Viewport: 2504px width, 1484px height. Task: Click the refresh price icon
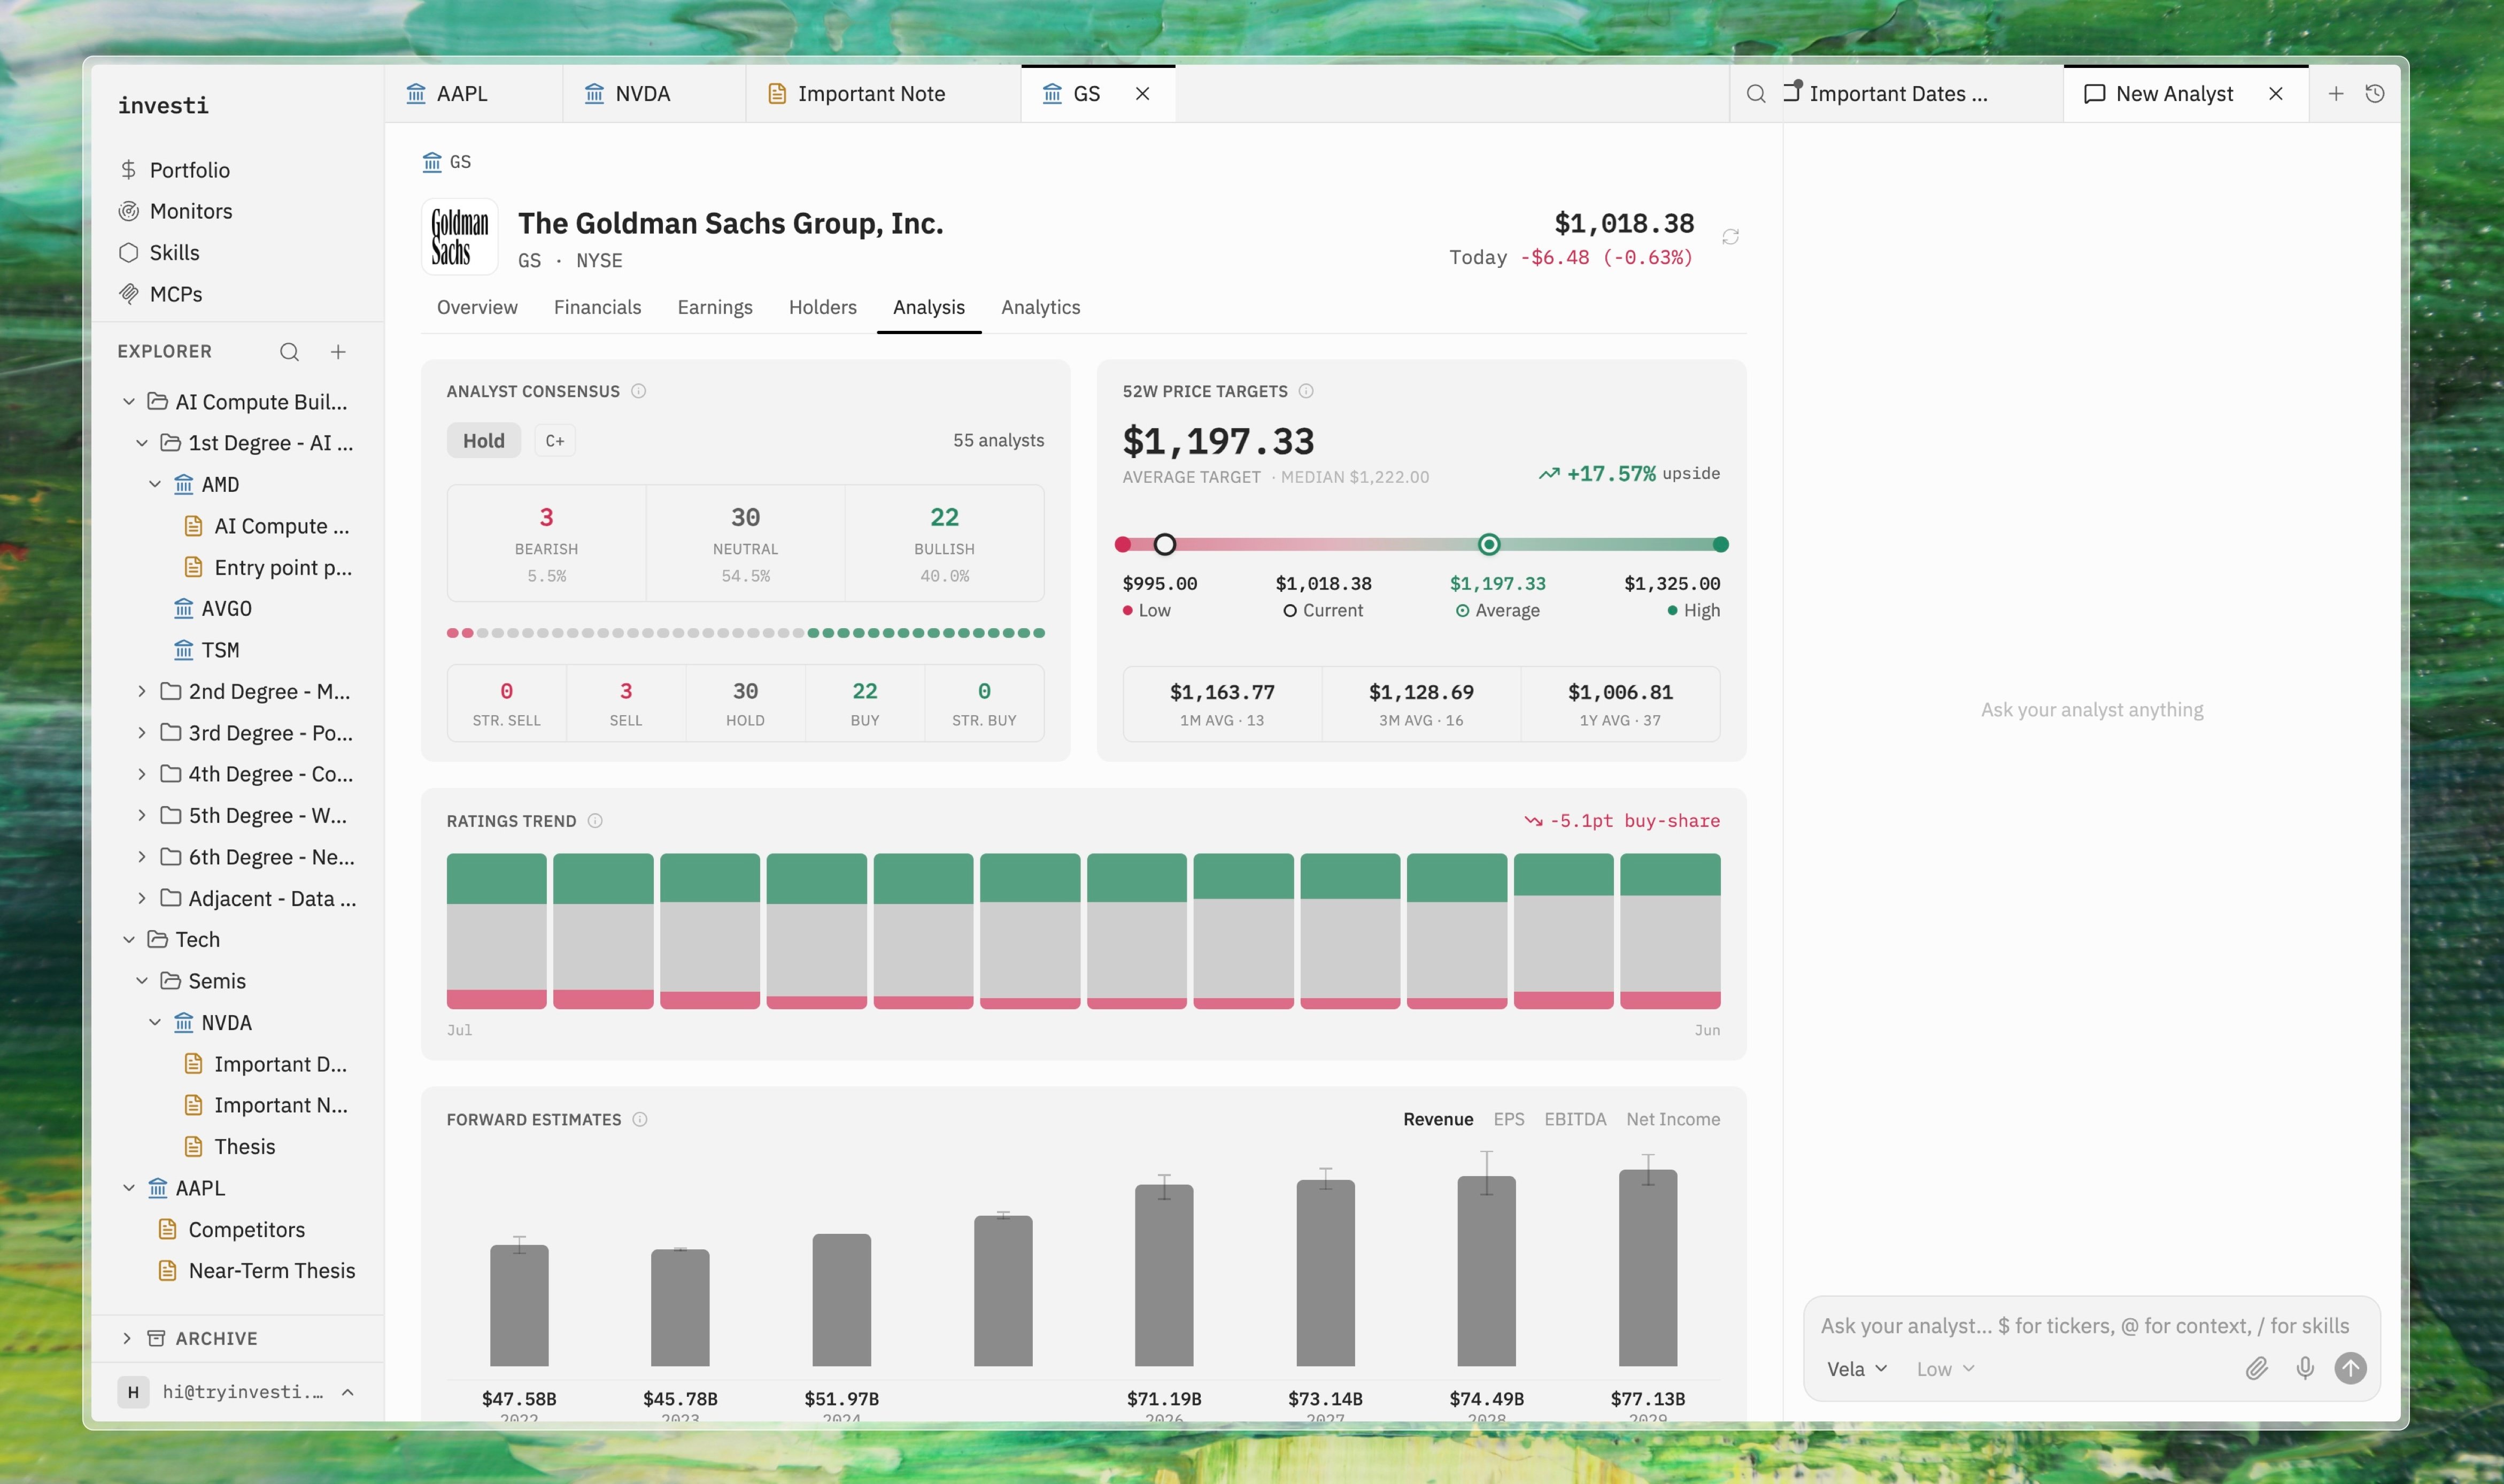(1730, 237)
